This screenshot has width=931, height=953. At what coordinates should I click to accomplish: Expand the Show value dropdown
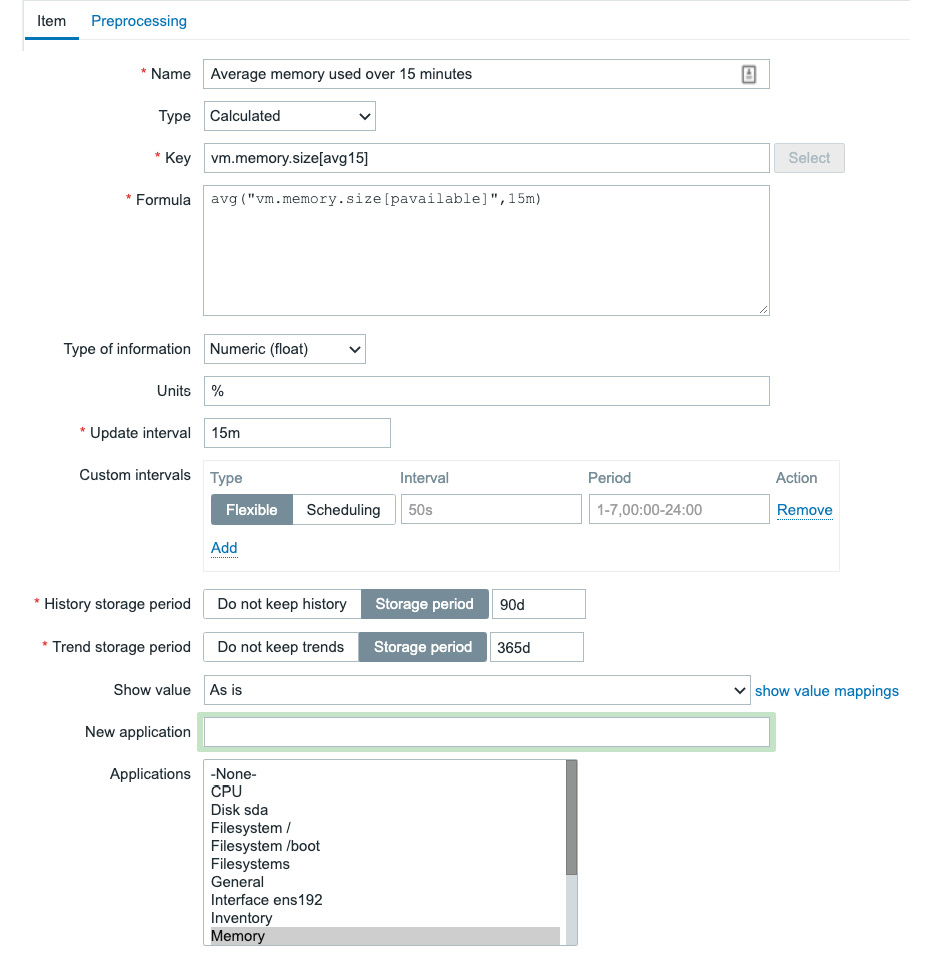coord(476,690)
